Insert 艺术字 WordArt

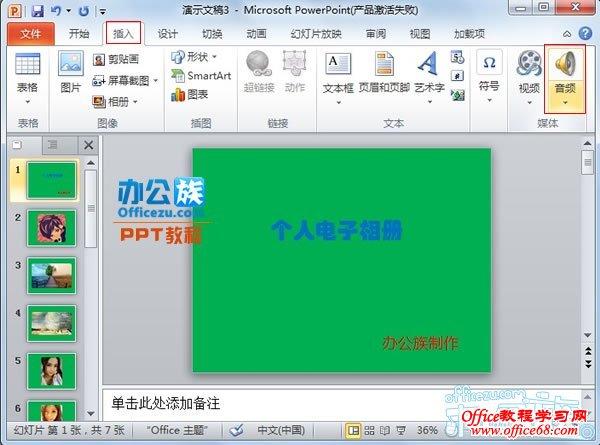[x=429, y=73]
